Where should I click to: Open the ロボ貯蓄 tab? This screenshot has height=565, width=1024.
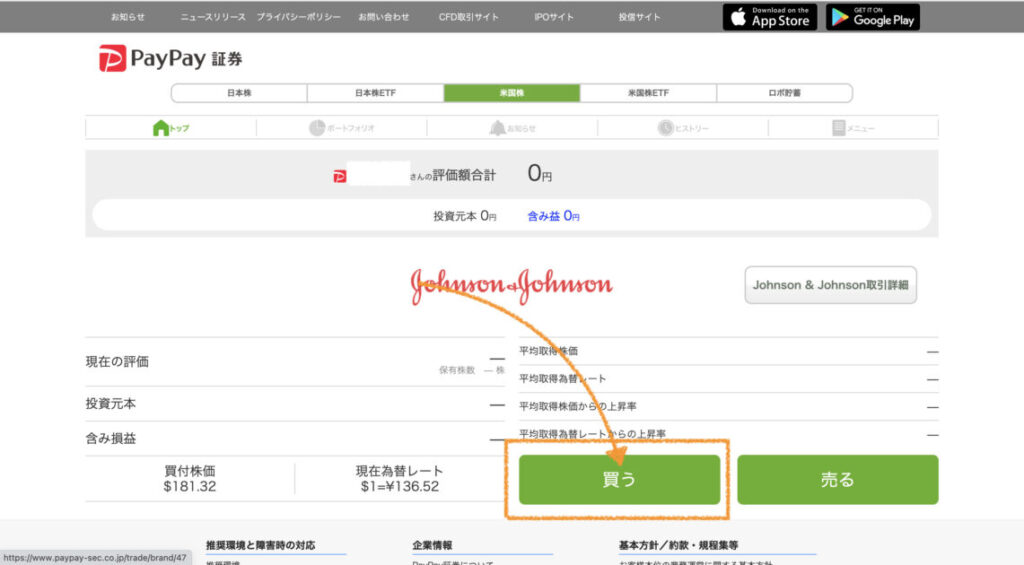click(785, 93)
